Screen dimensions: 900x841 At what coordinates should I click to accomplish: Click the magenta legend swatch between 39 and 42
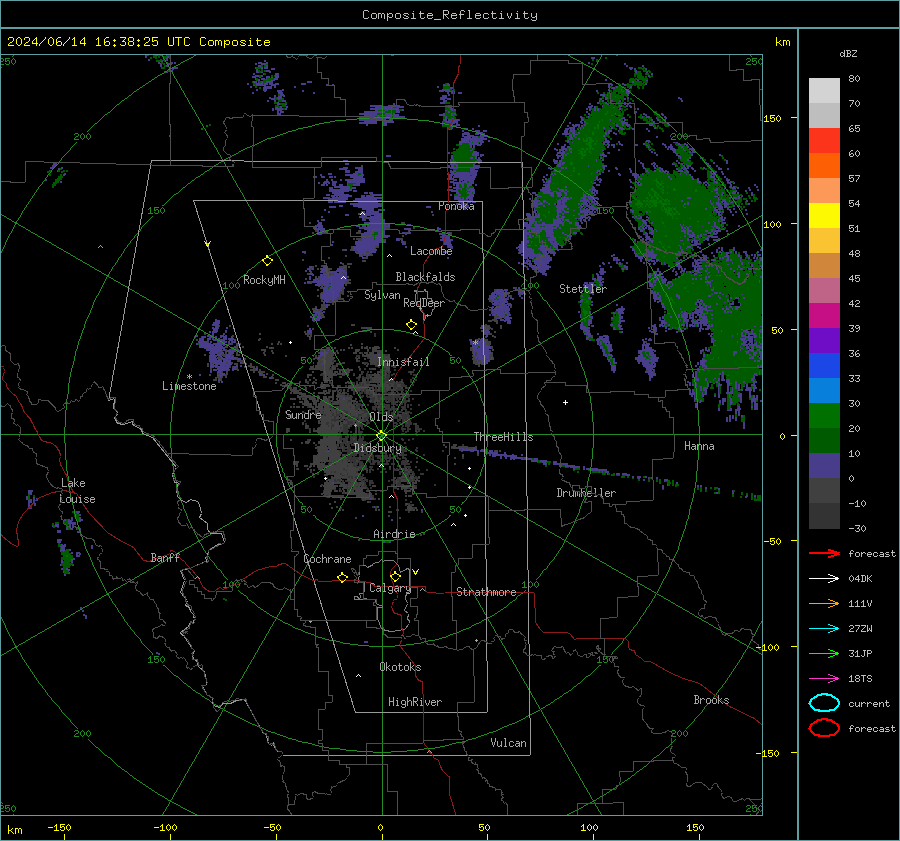coord(824,316)
